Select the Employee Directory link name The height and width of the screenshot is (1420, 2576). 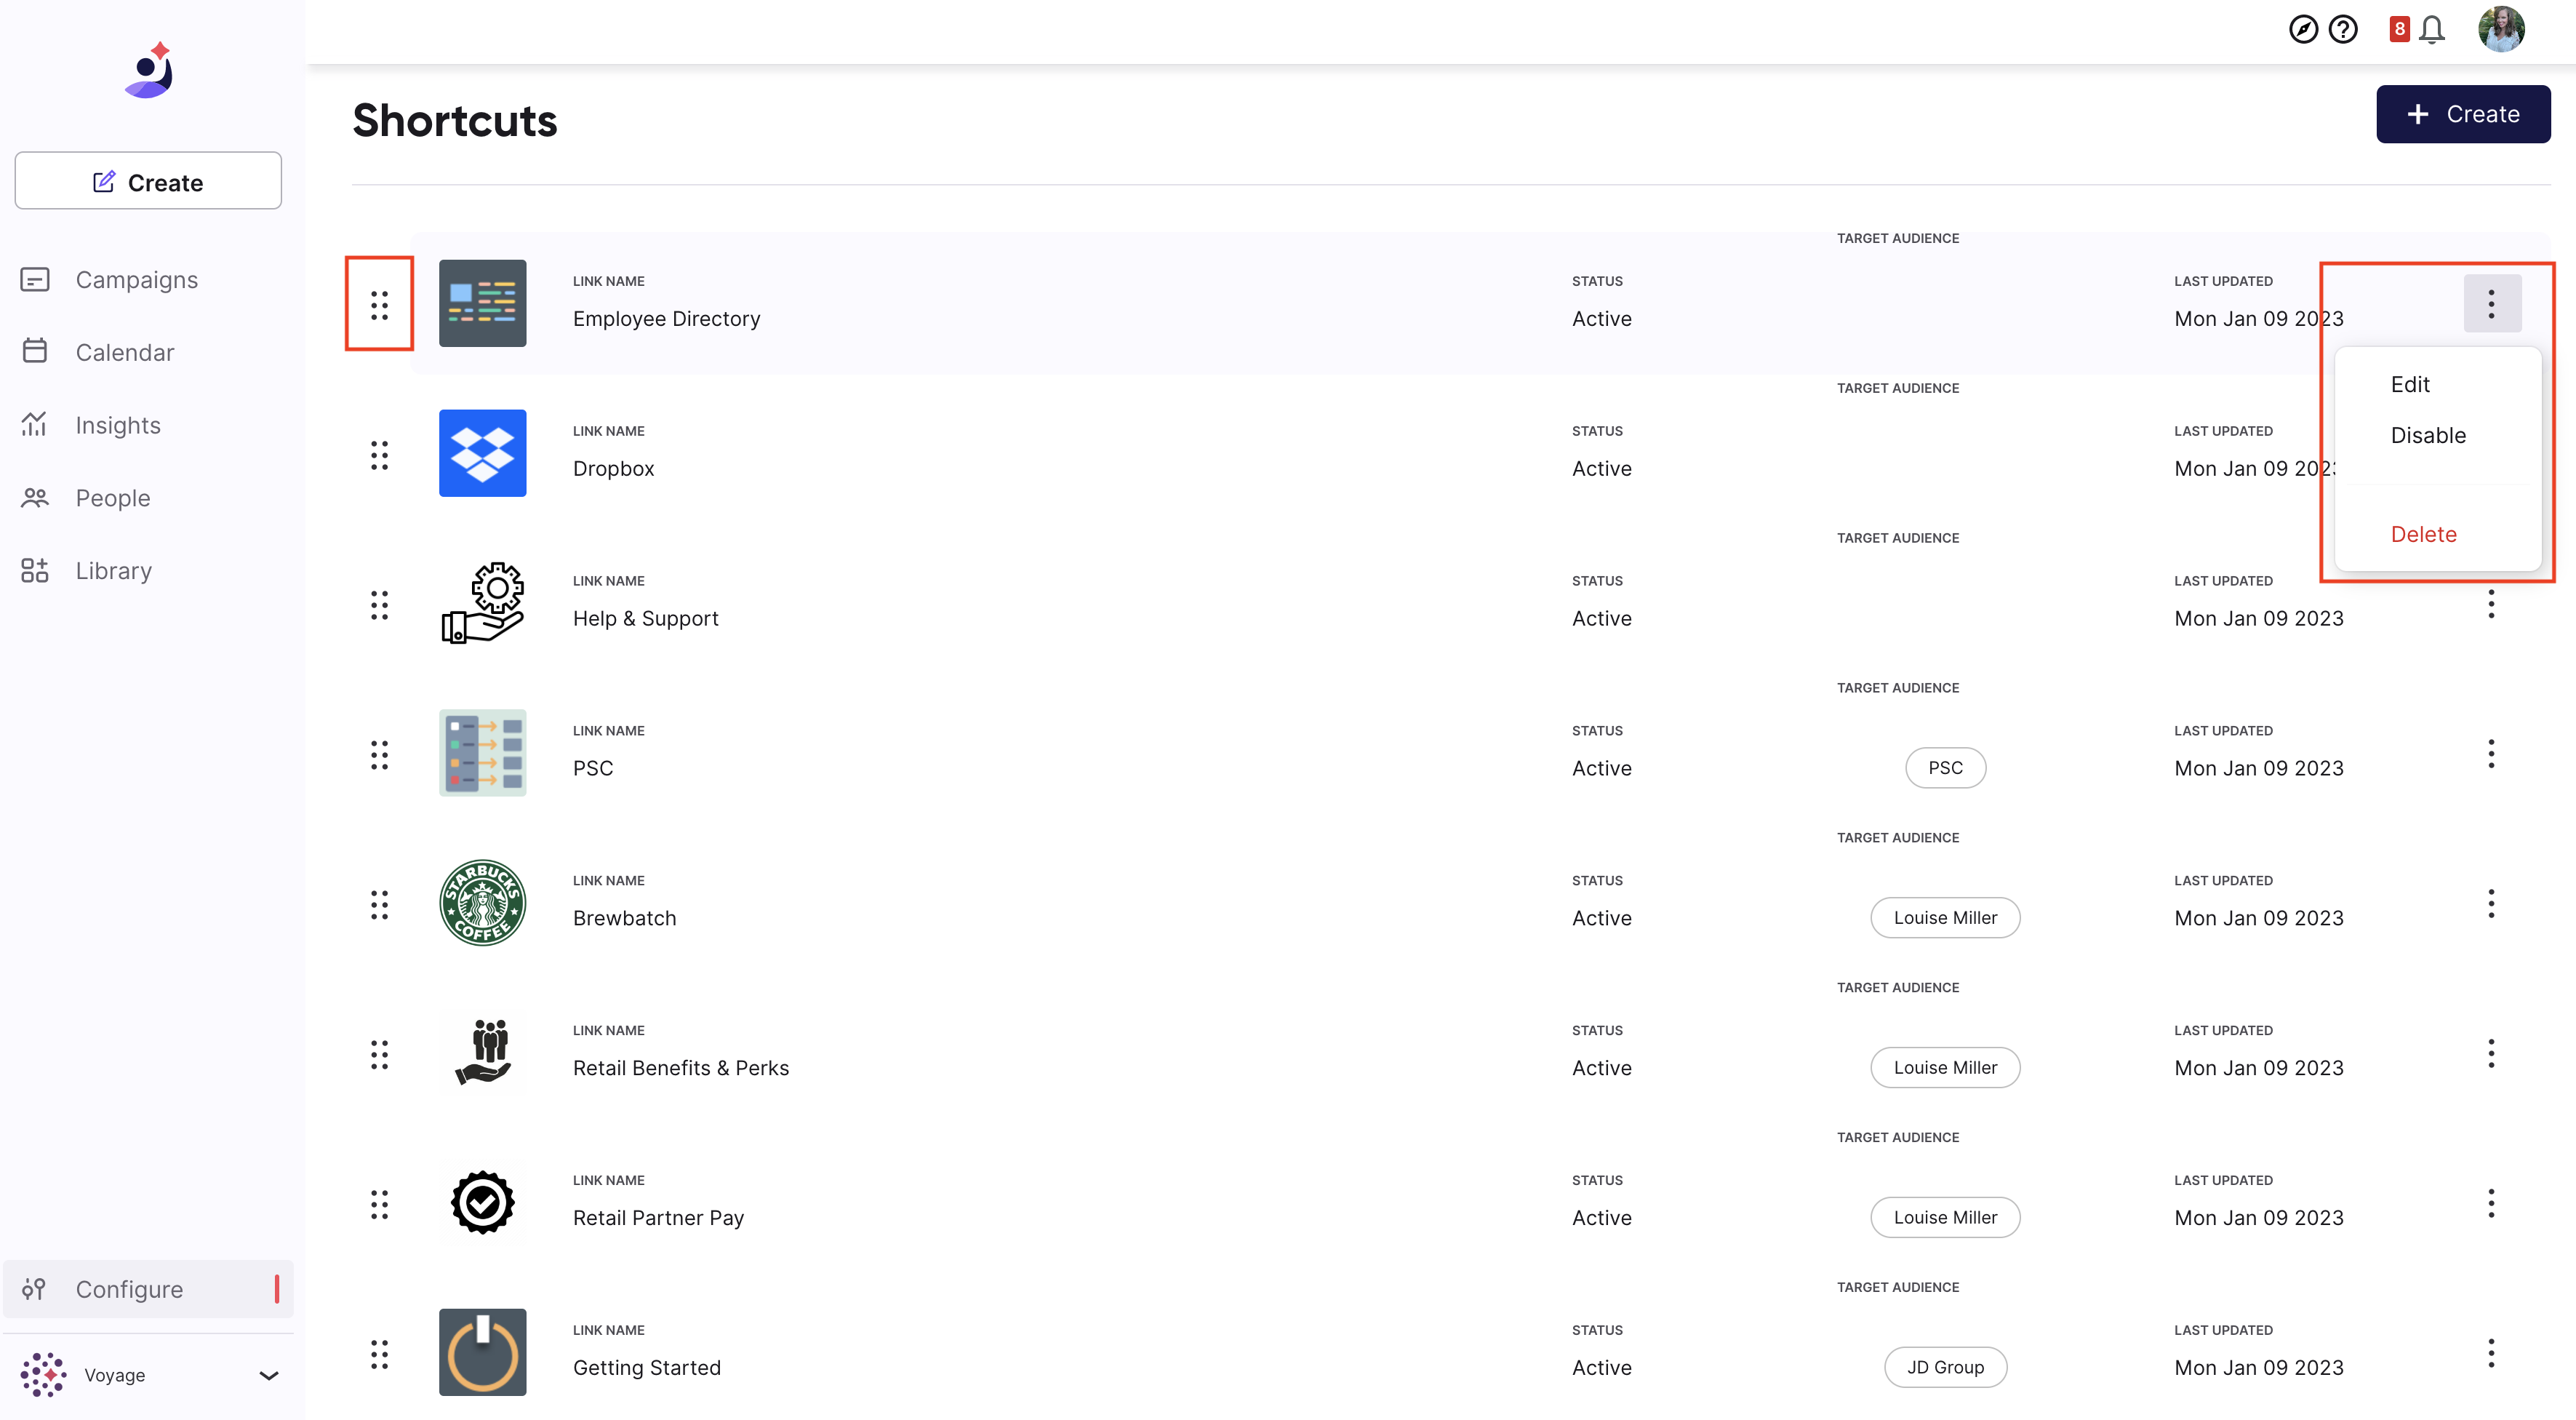(666, 319)
